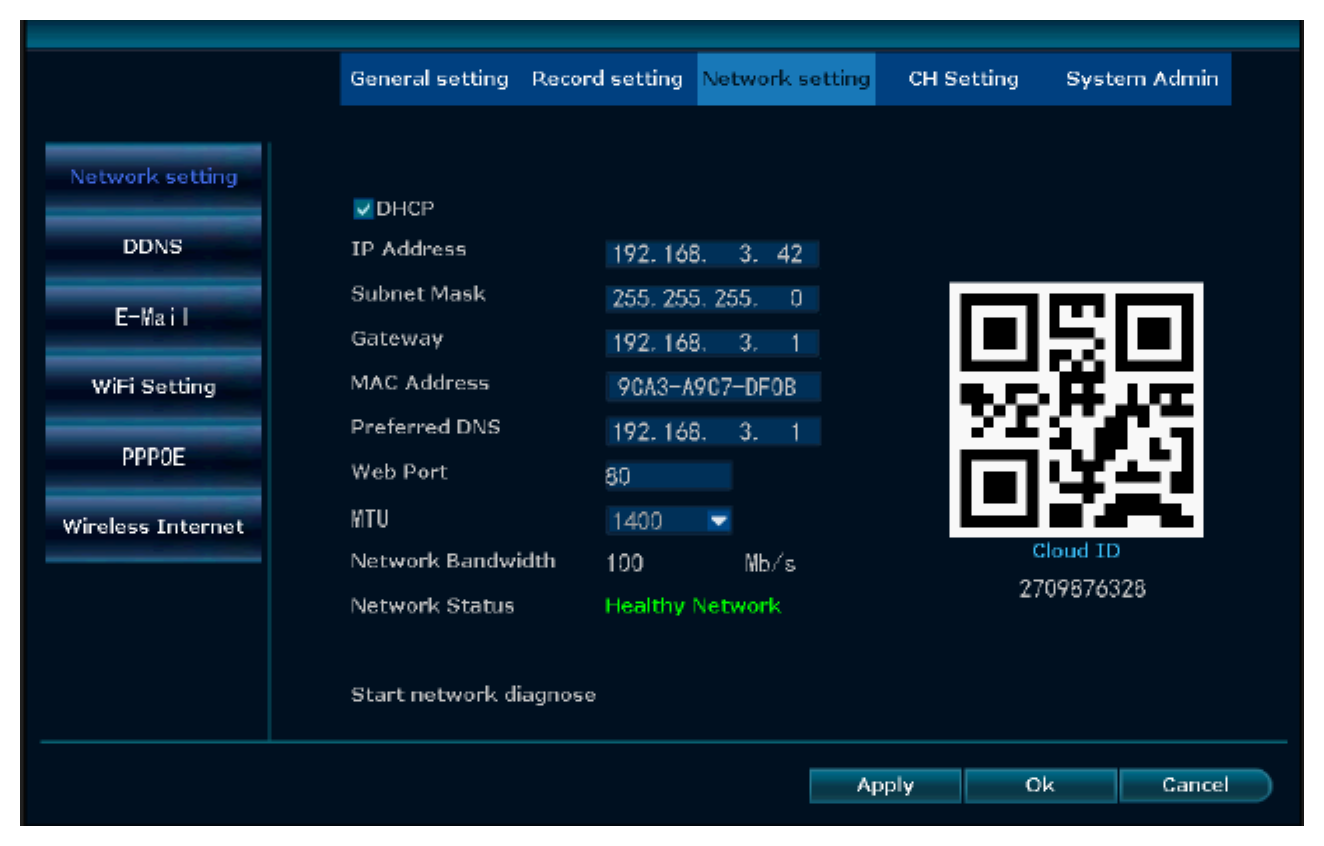
Task: Click the Cloud ID label
Action: 1076,551
